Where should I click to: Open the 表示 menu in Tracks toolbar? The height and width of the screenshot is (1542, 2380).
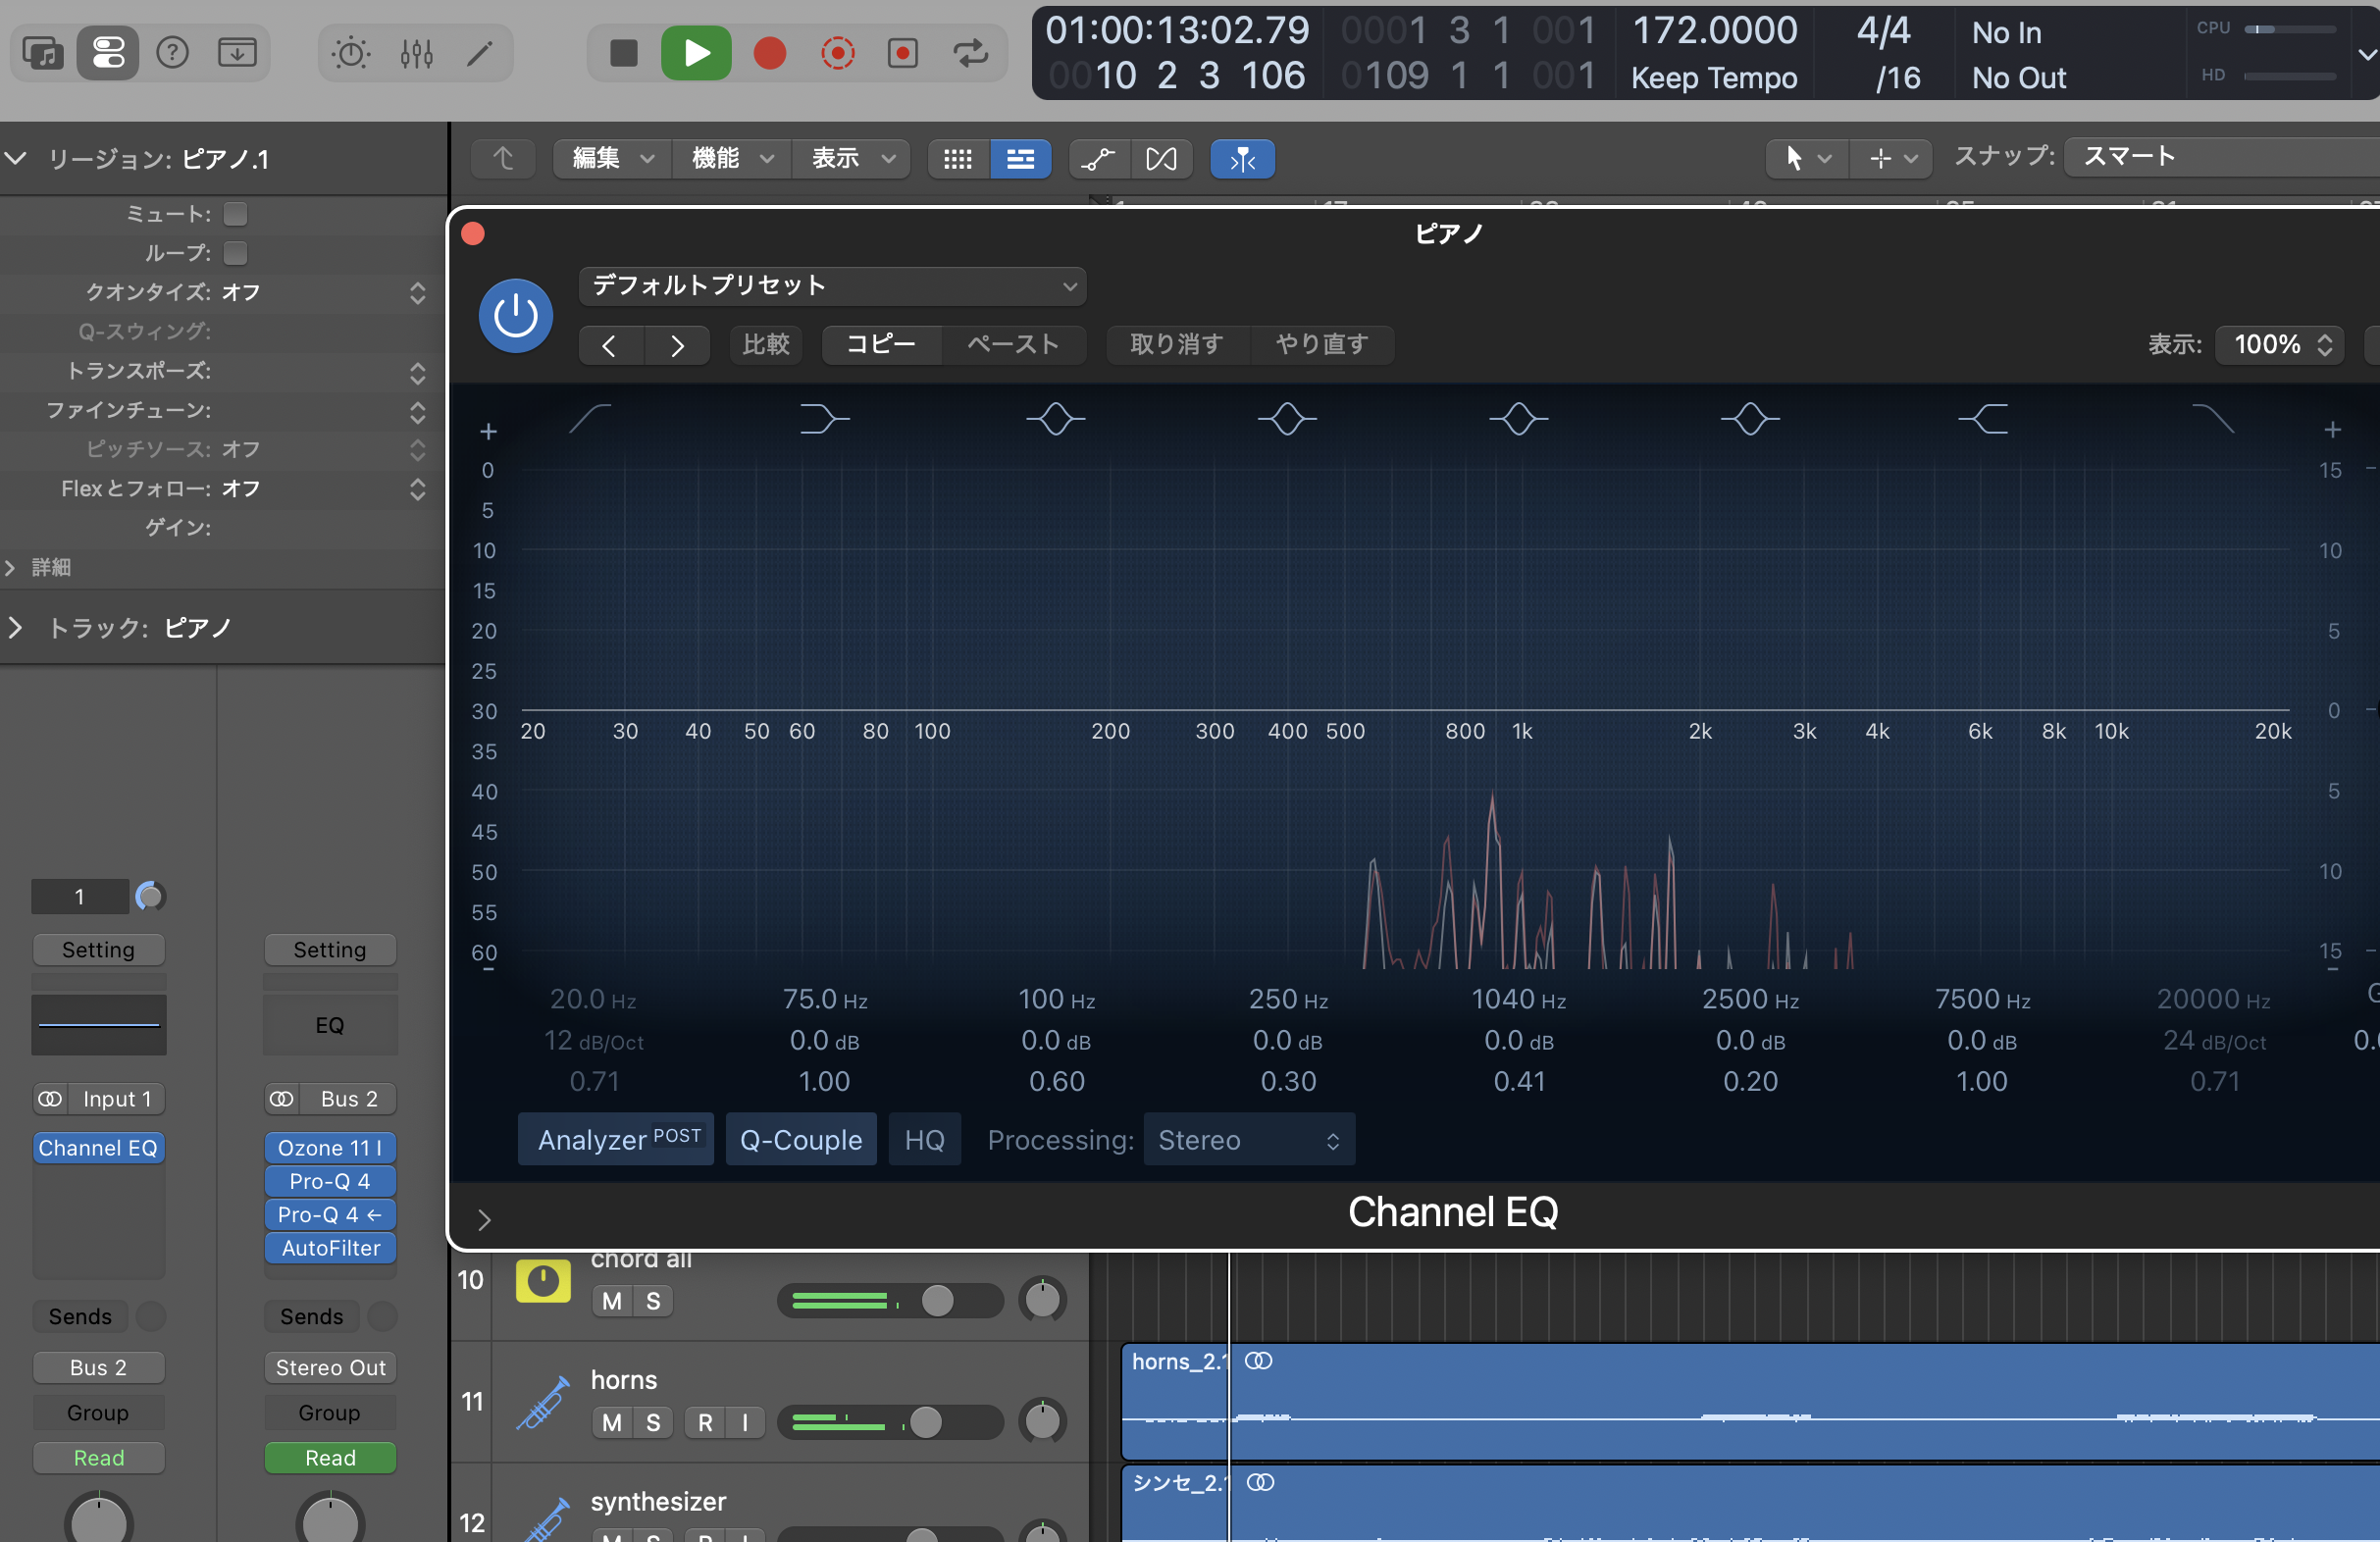(x=852, y=158)
